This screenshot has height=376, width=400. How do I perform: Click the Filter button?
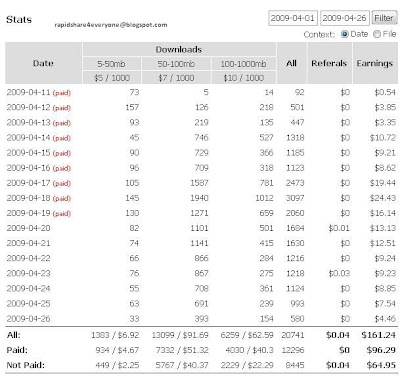click(384, 18)
